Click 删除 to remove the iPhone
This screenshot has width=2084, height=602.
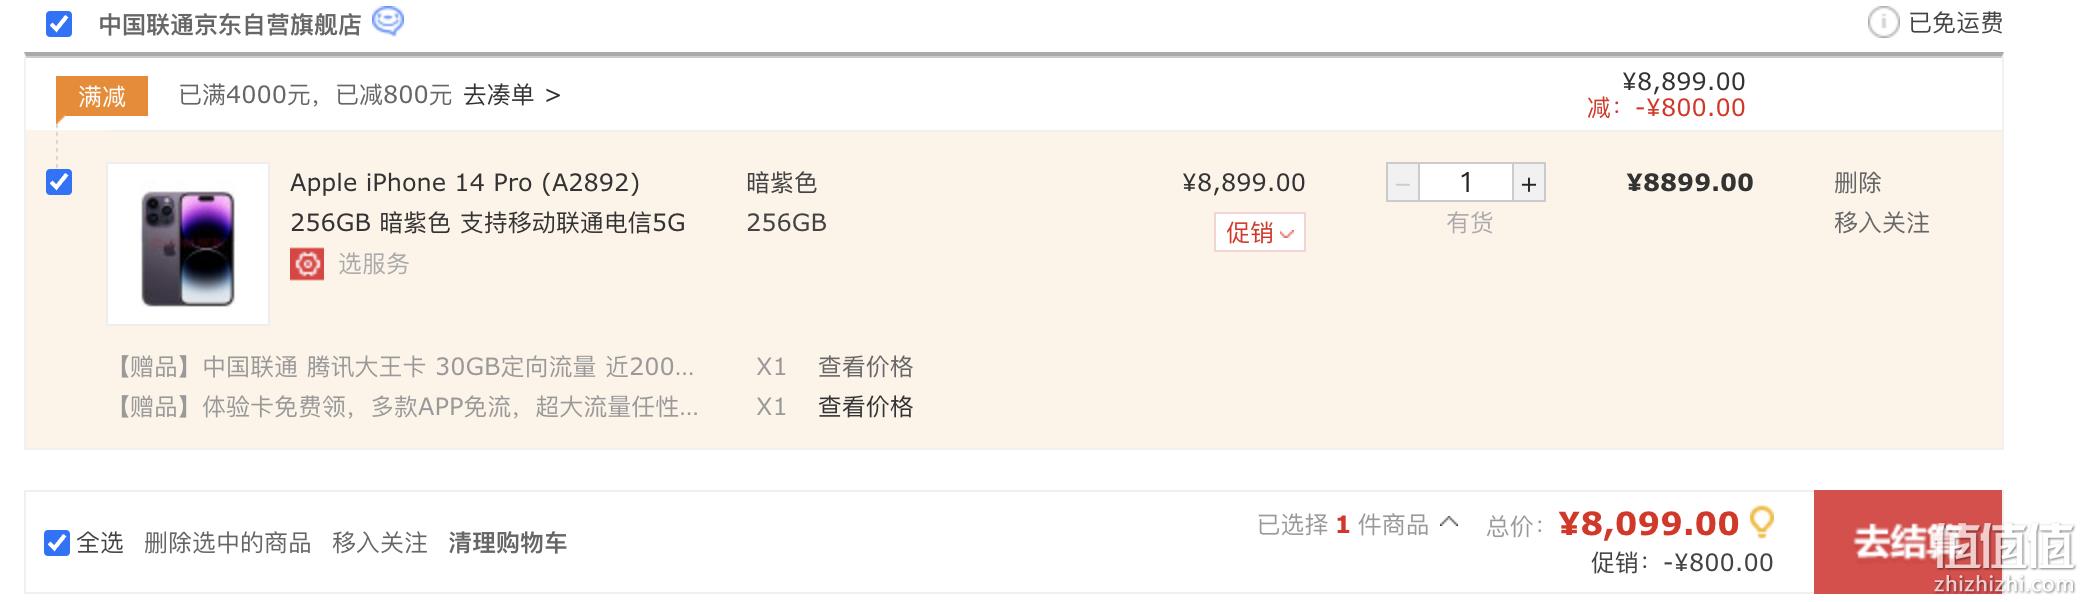(1858, 183)
